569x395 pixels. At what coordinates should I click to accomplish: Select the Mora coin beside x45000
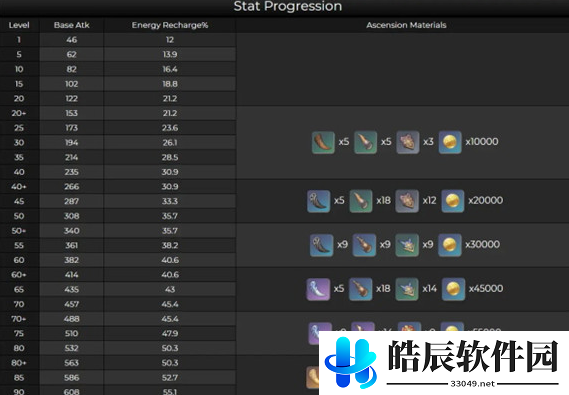[454, 289]
